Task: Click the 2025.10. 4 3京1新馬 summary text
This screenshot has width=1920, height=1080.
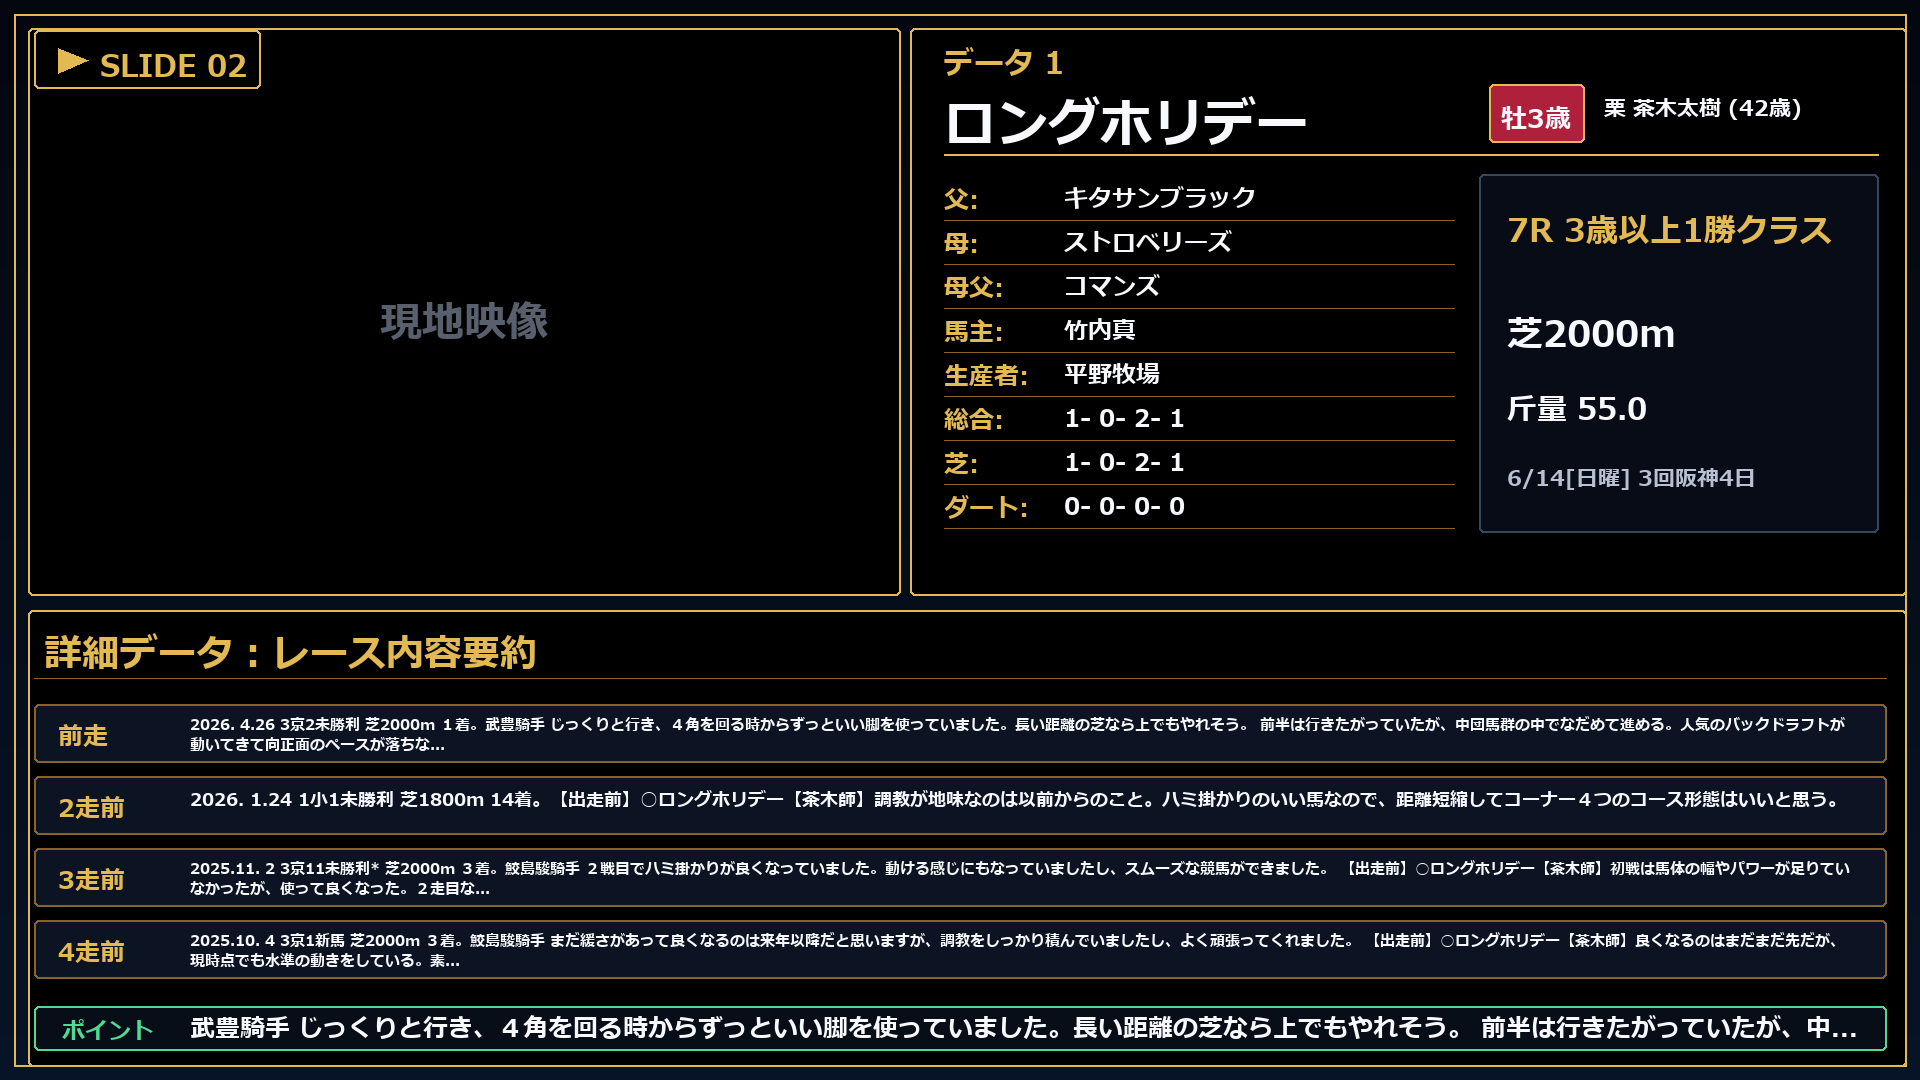Action: [x=1014, y=950]
